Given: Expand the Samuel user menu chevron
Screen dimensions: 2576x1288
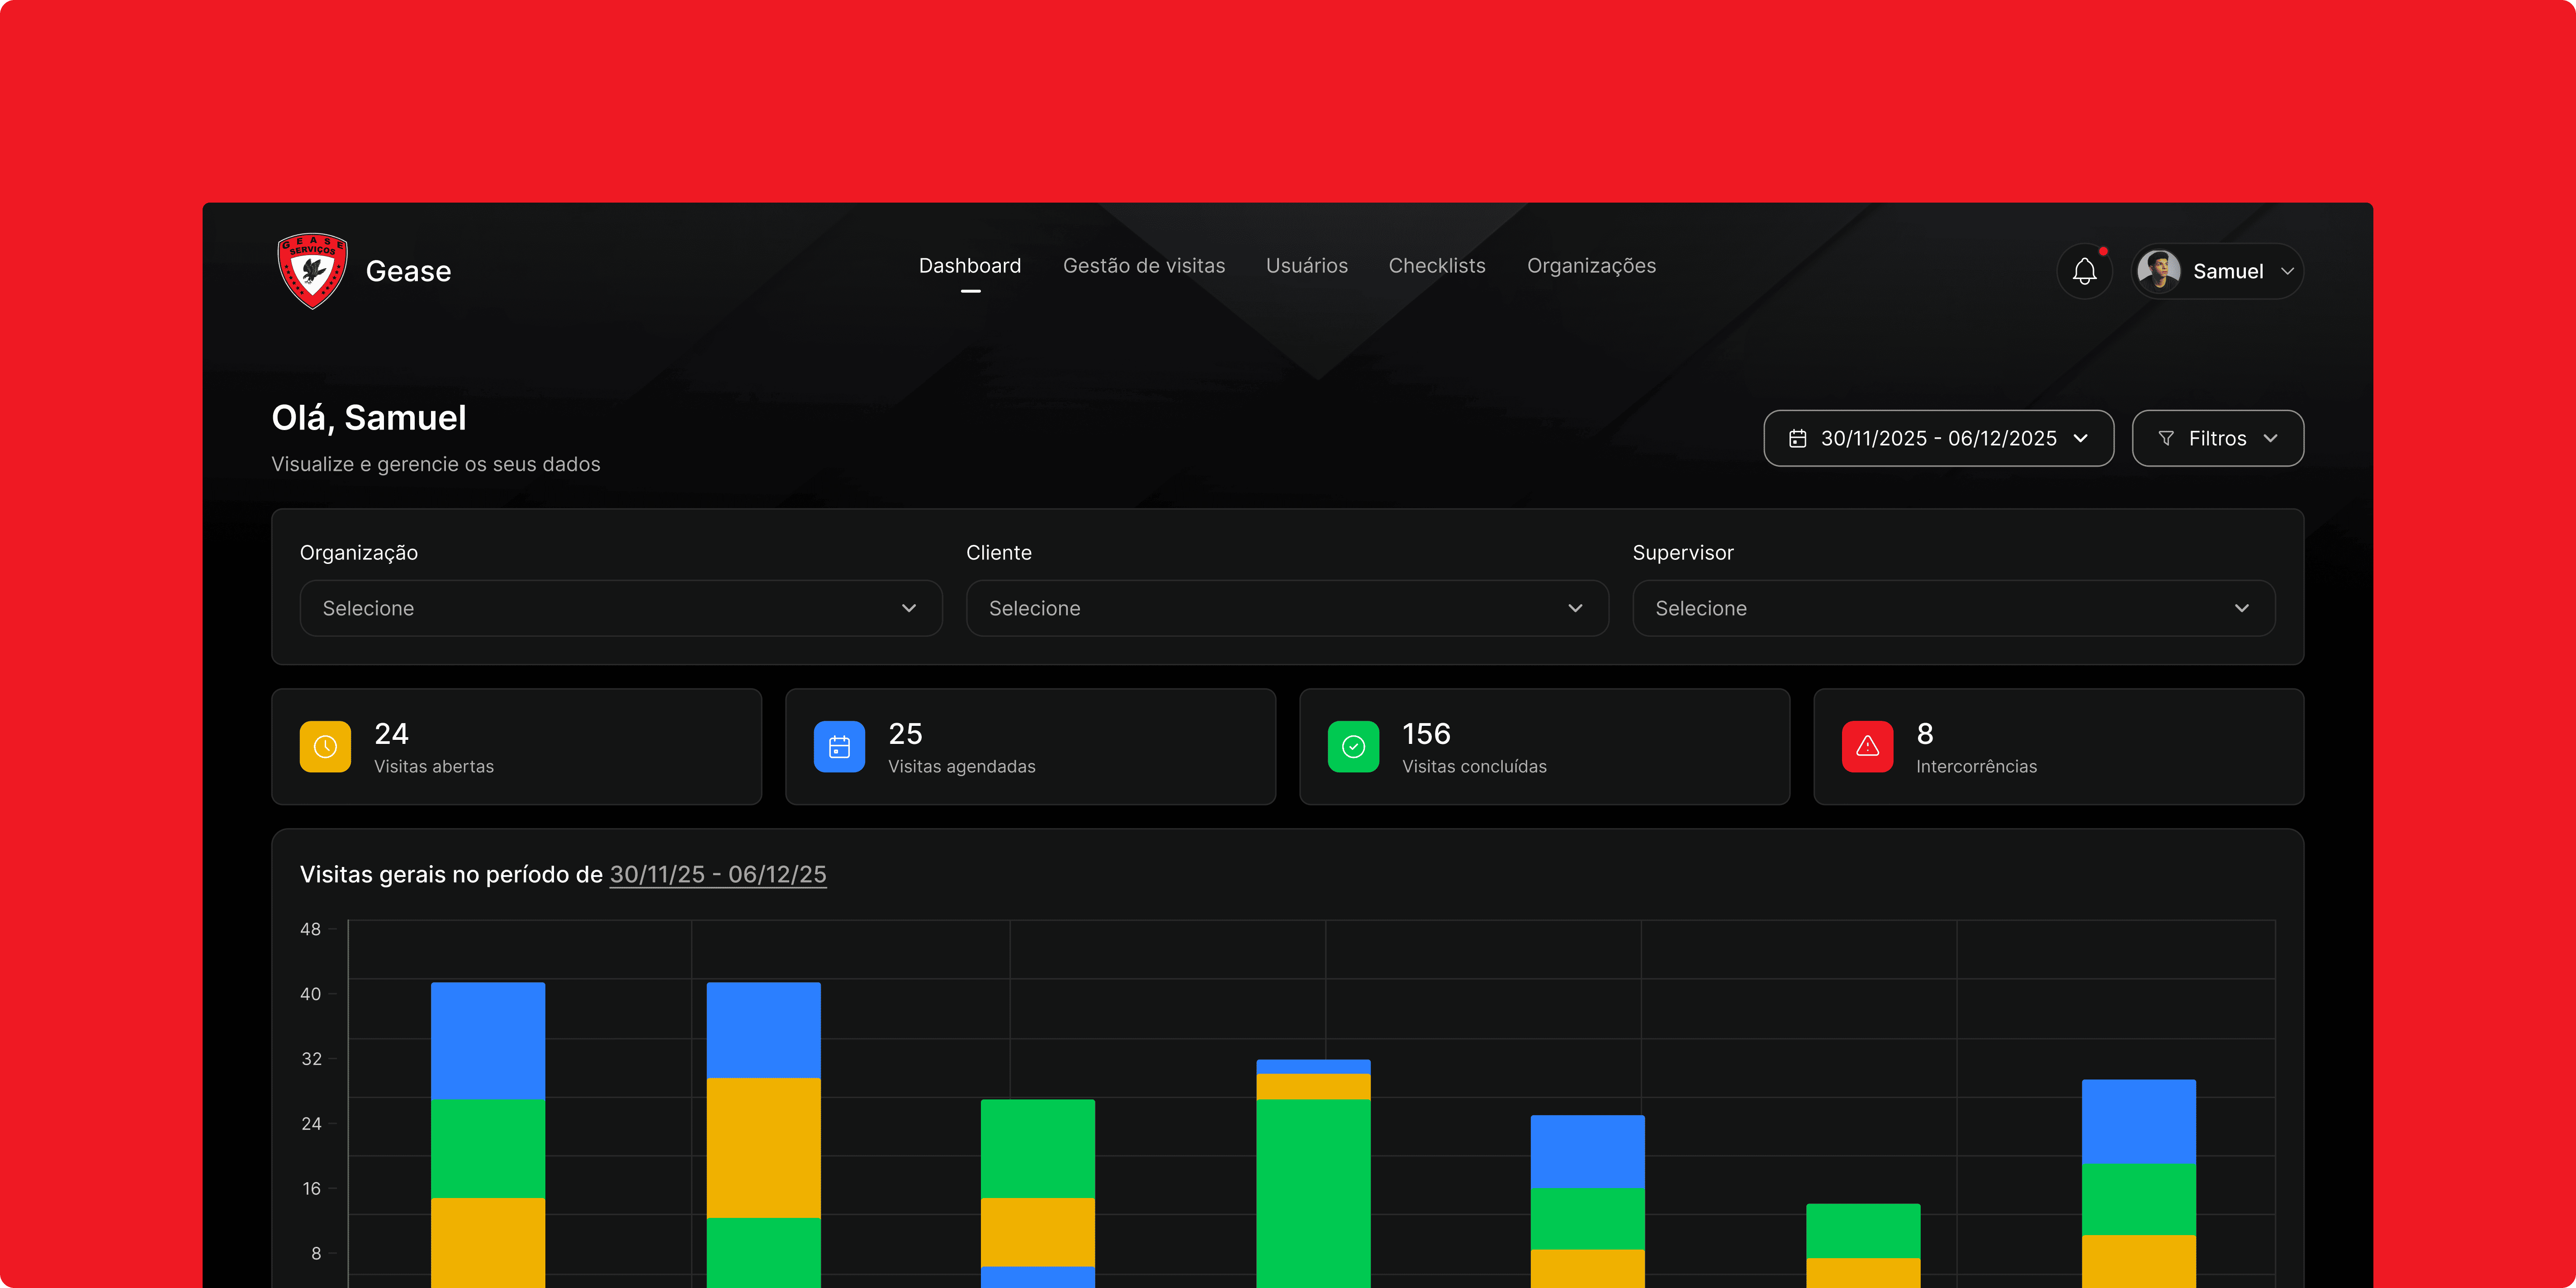Looking at the screenshot, I should tap(2287, 272).
